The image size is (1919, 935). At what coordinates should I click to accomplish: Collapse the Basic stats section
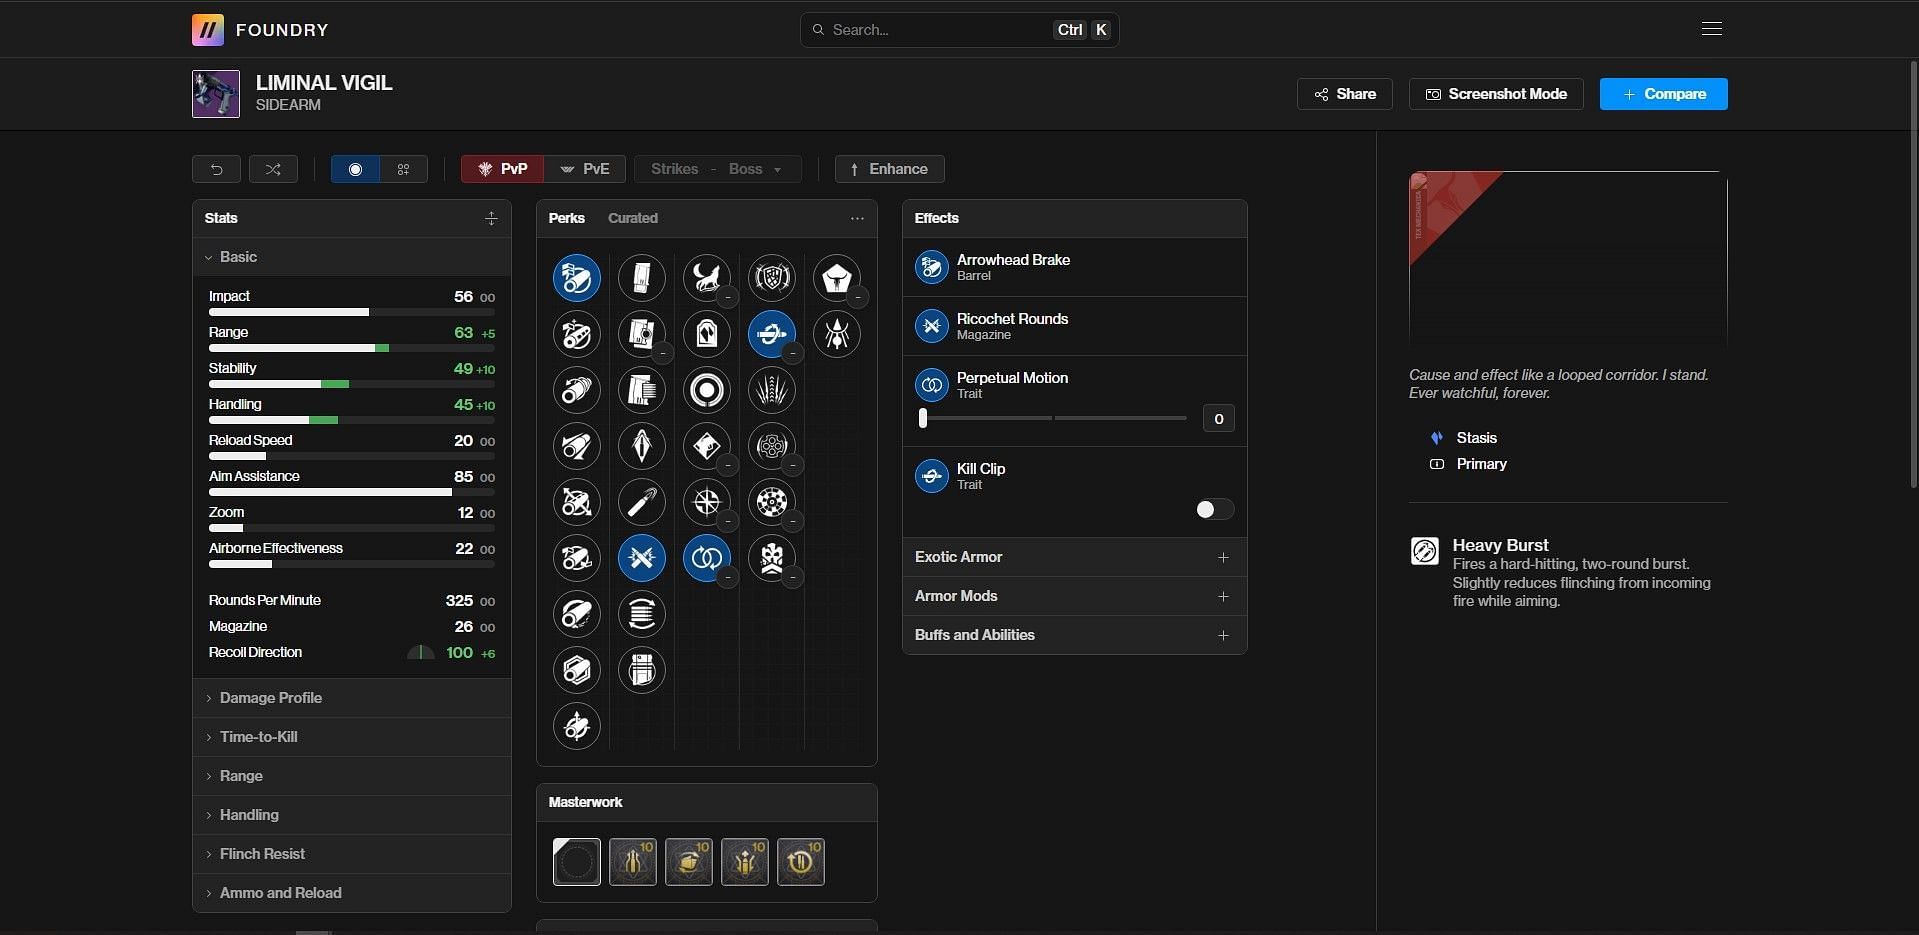click(351, 257)
